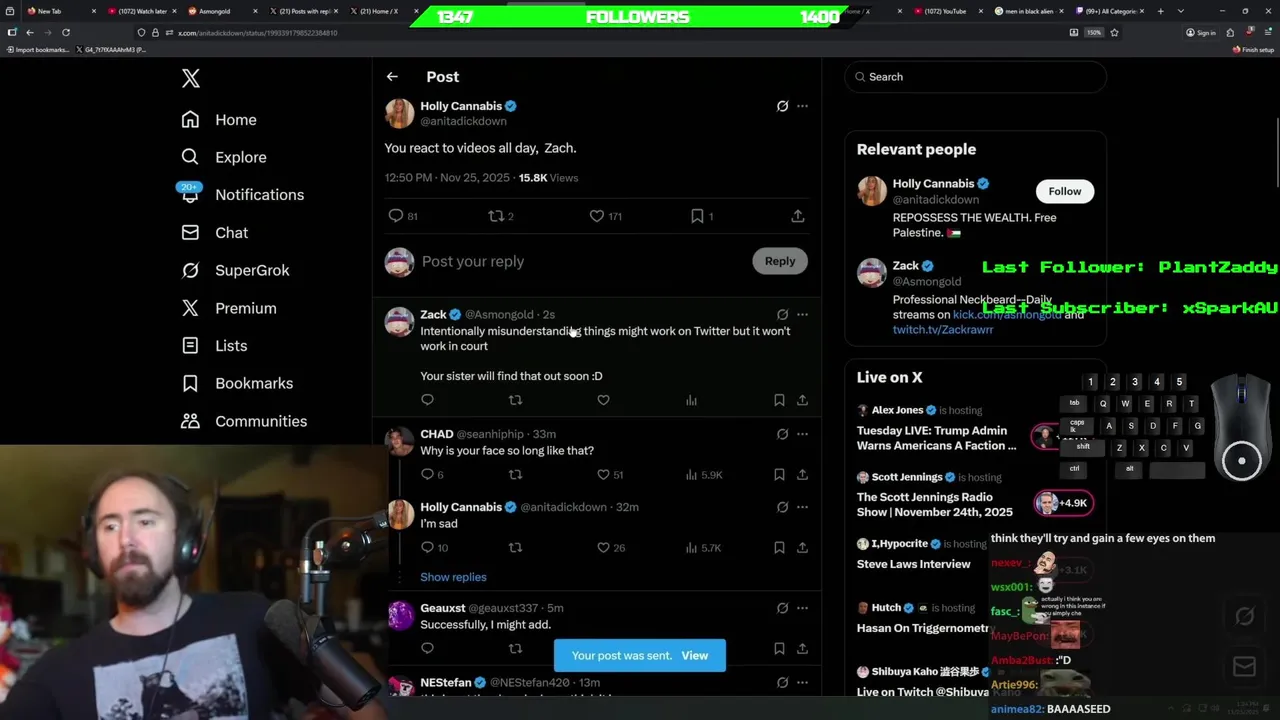1280x720 pixels.
Task: Open Lists in the sidebar
Action: pos(214,346)
